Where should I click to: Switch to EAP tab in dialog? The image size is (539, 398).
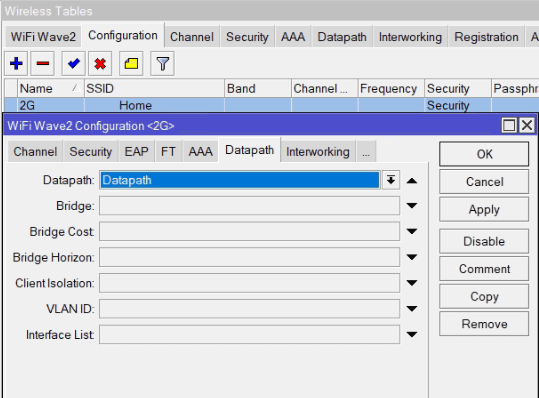(136, 152)
